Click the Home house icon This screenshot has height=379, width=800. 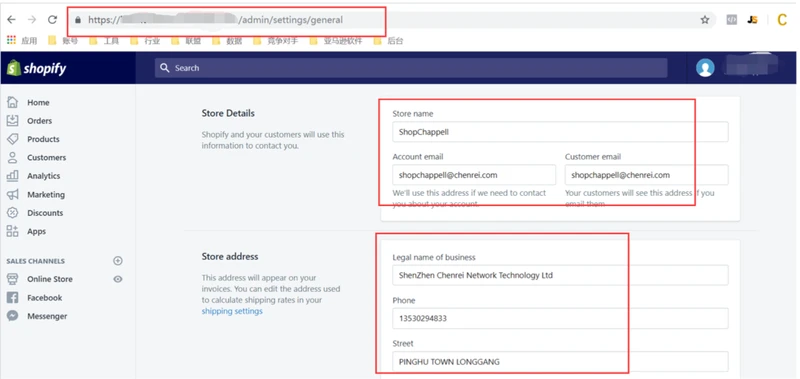point(12,102)
